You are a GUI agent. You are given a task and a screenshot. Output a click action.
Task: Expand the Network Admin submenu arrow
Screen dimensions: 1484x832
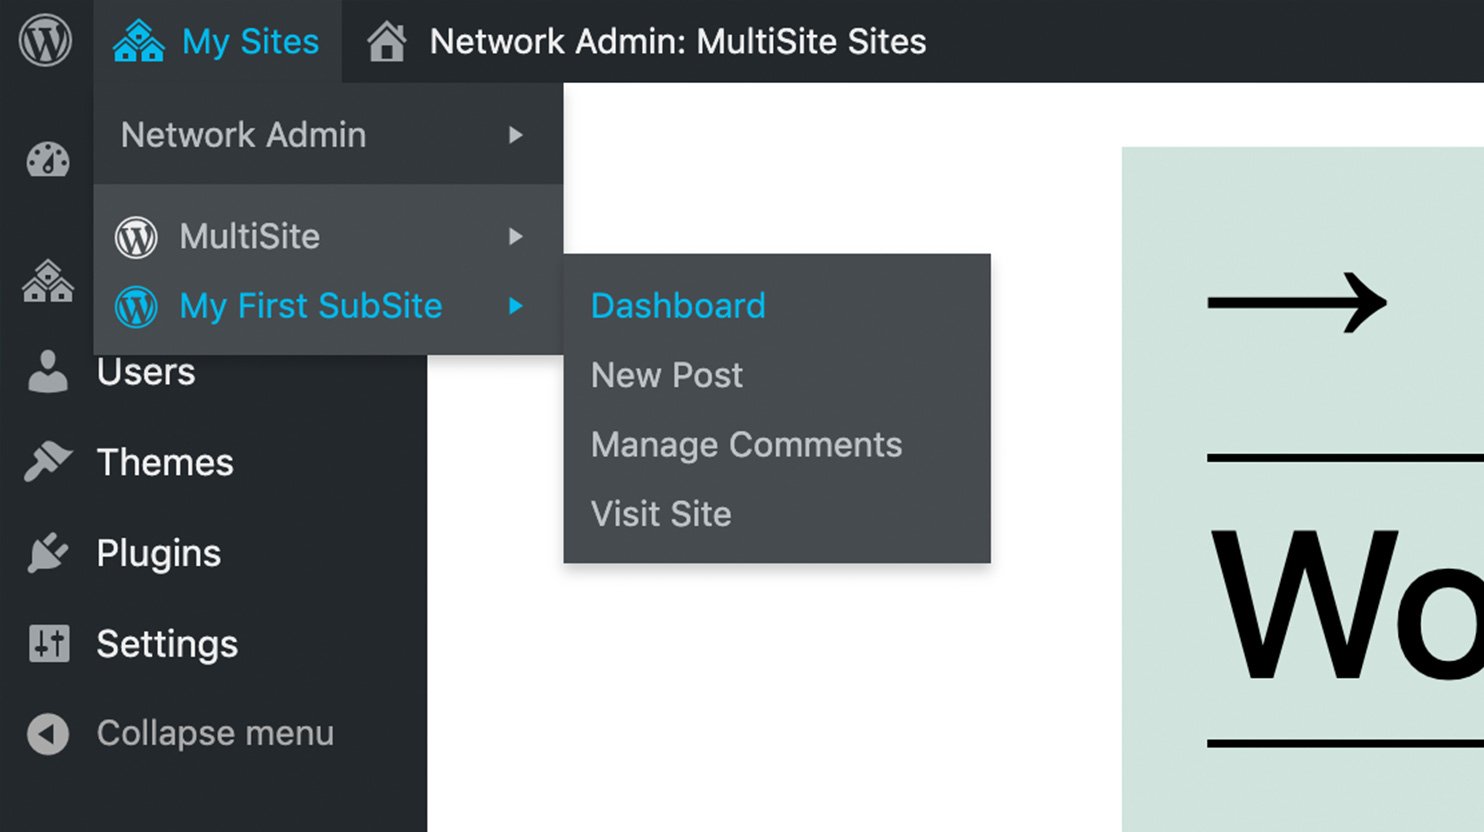coord(515,135)
